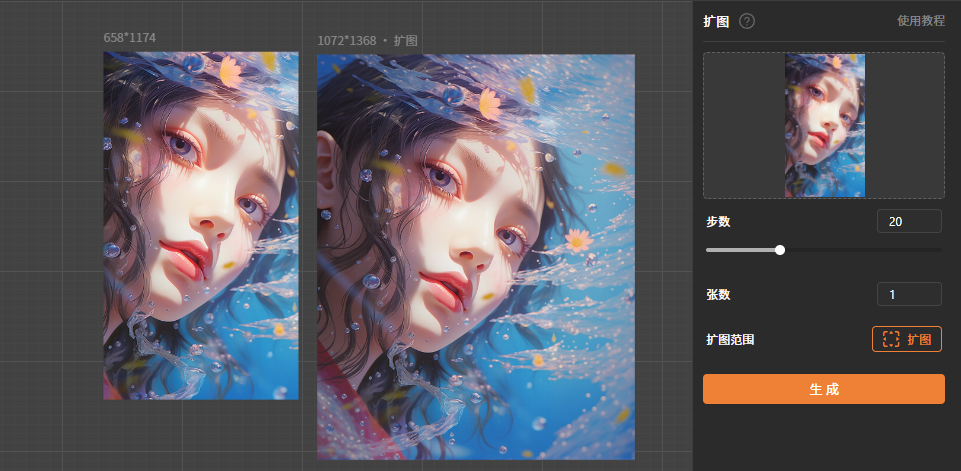Click the 扩图 range button
The image size is (961, 471).
(x=906, y=339)
